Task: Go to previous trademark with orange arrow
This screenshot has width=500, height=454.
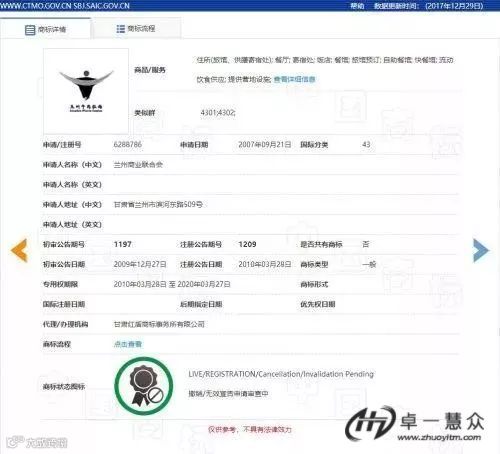Action: [19, 250]
